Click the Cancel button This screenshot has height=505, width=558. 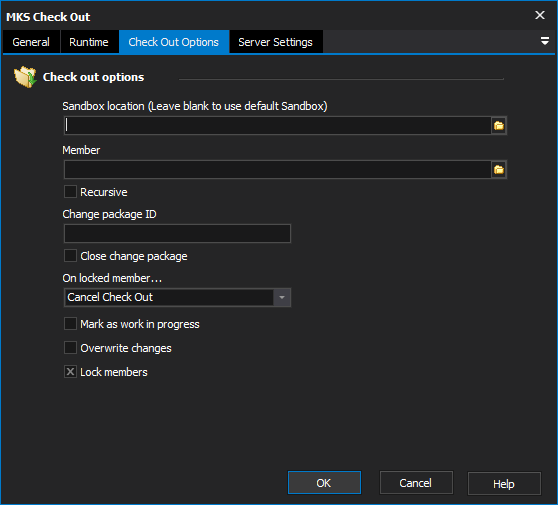(416, 483)
